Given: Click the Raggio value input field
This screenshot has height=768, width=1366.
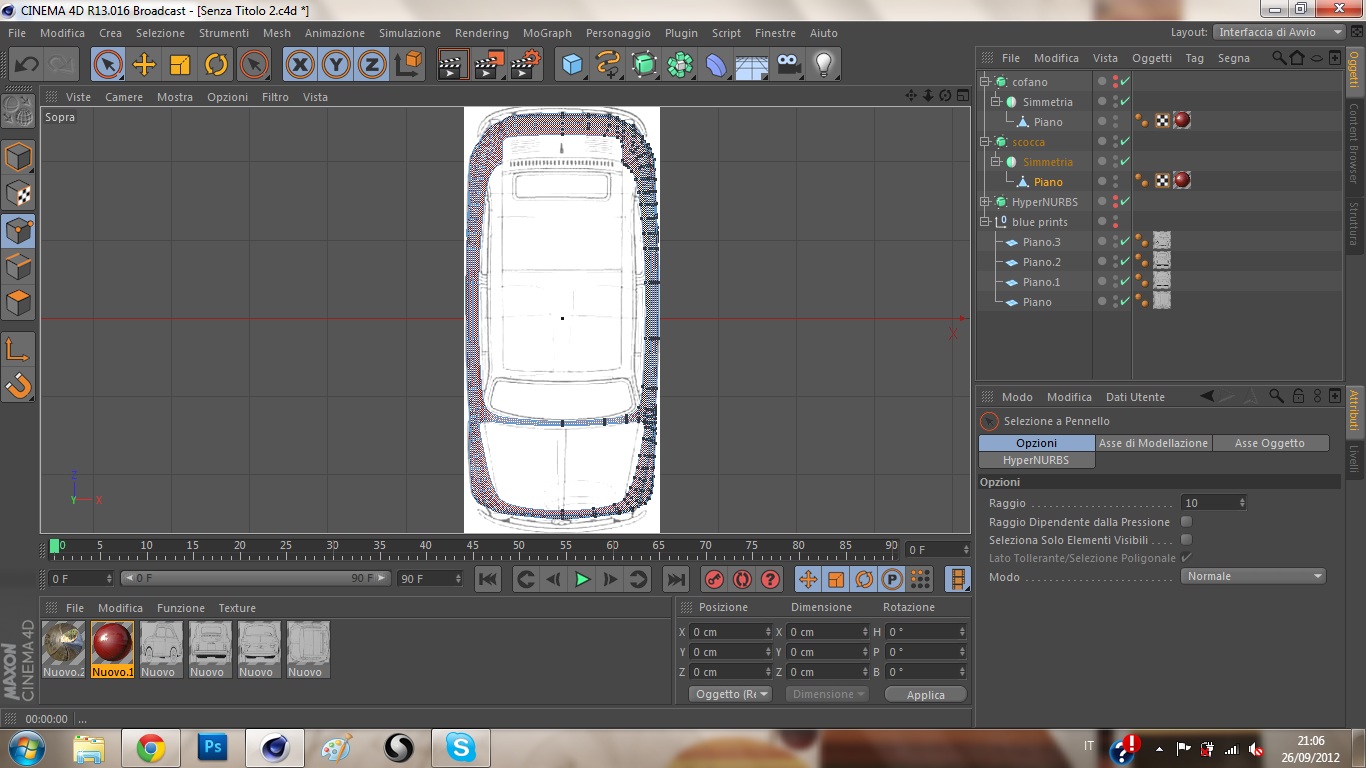Looking at the screenshot, I should (1209, 503).
